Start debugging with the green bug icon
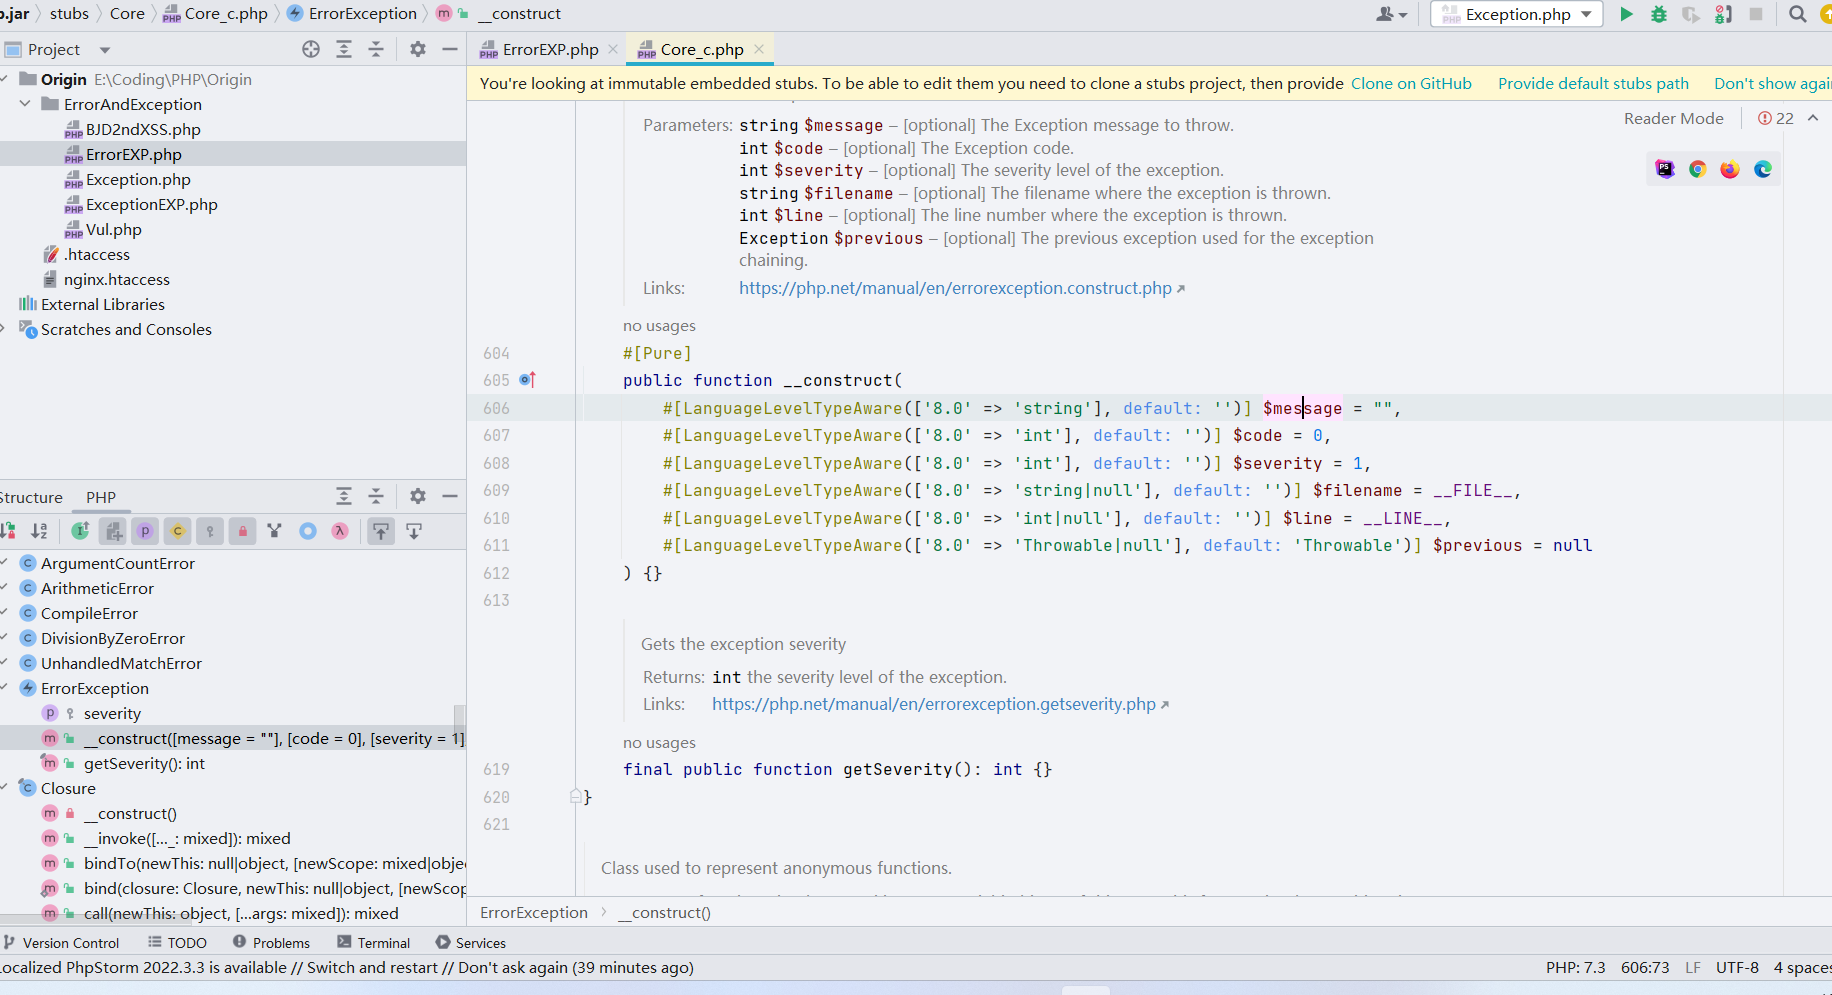Screen dimensions: 1832x995 (x=1659, y=14)
